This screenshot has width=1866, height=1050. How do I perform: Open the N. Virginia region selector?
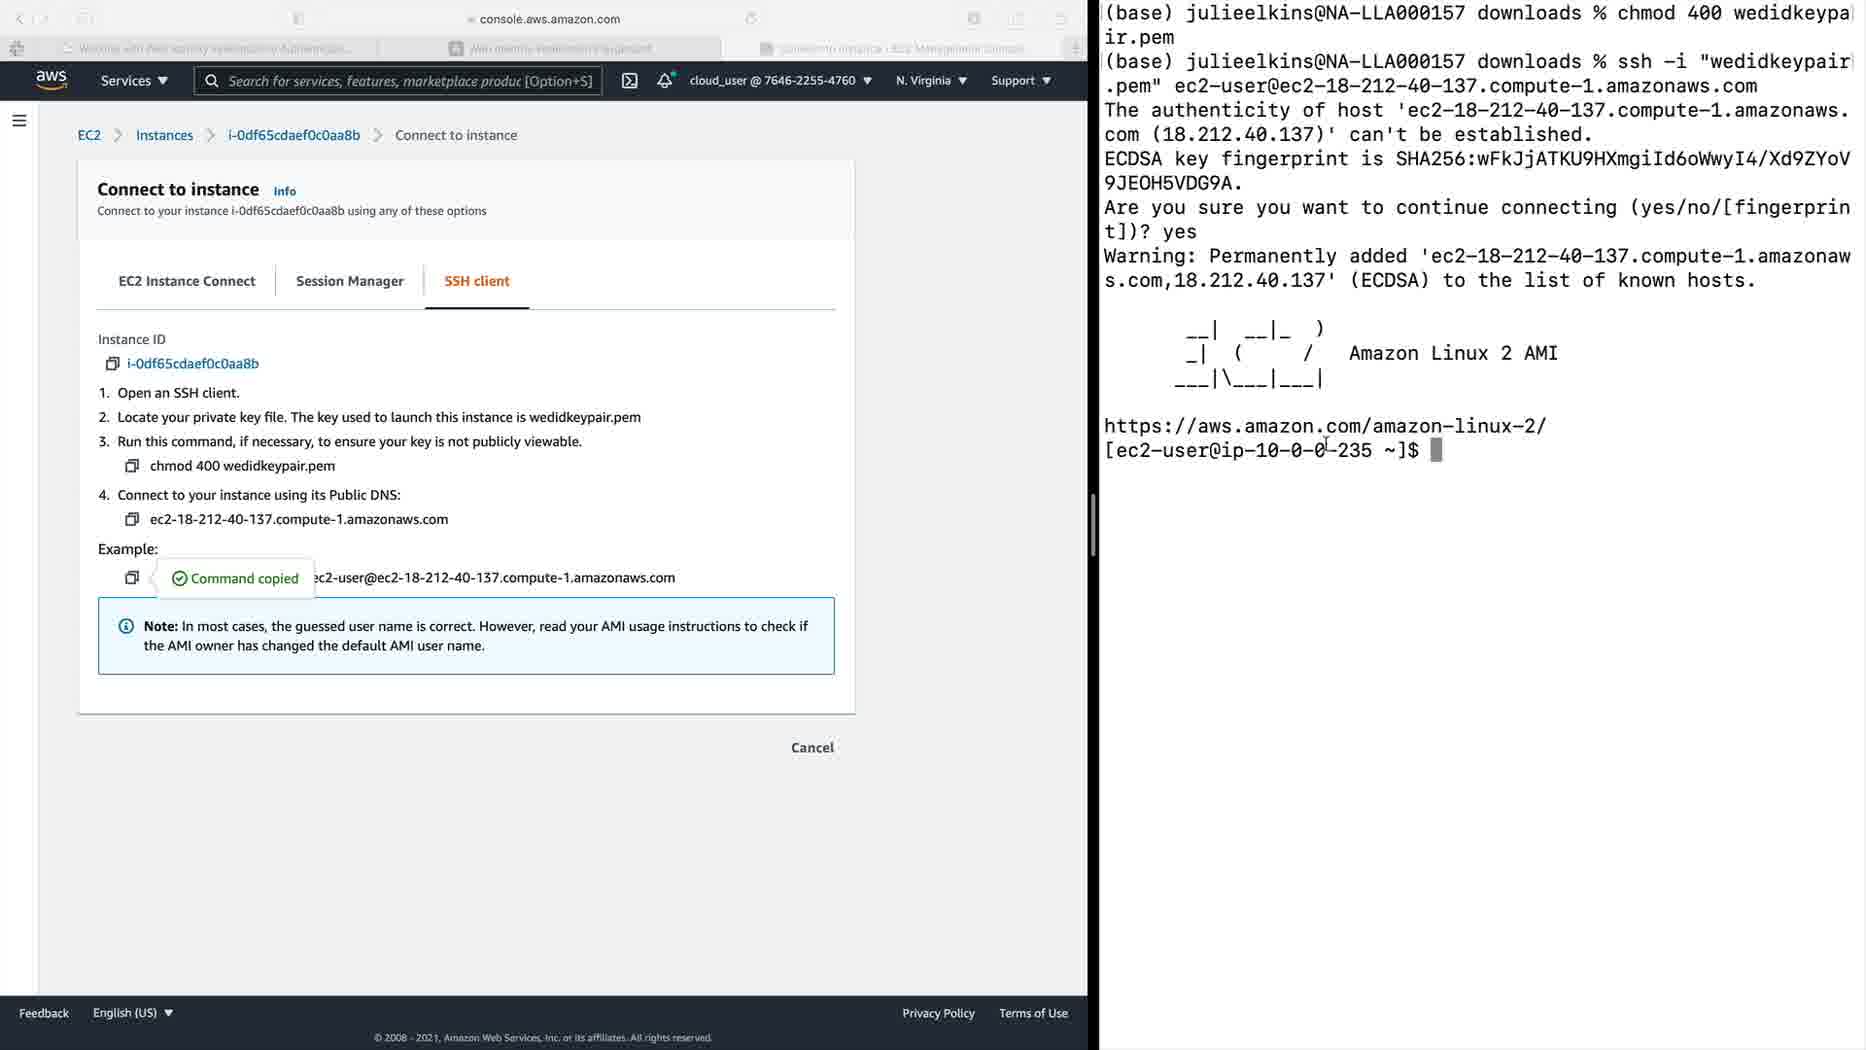(x=931, y=81)
